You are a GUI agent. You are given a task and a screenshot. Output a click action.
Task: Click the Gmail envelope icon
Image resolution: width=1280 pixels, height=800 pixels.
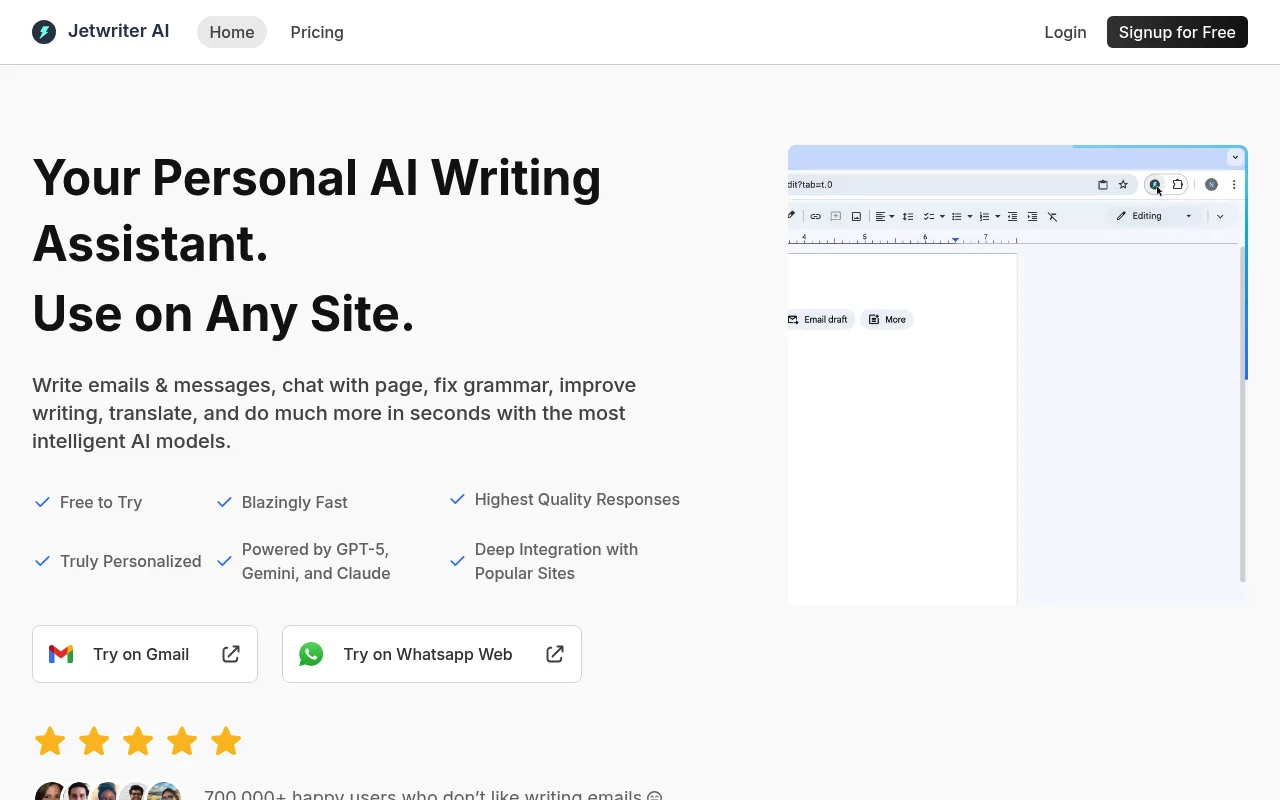[x=61, y=654]
